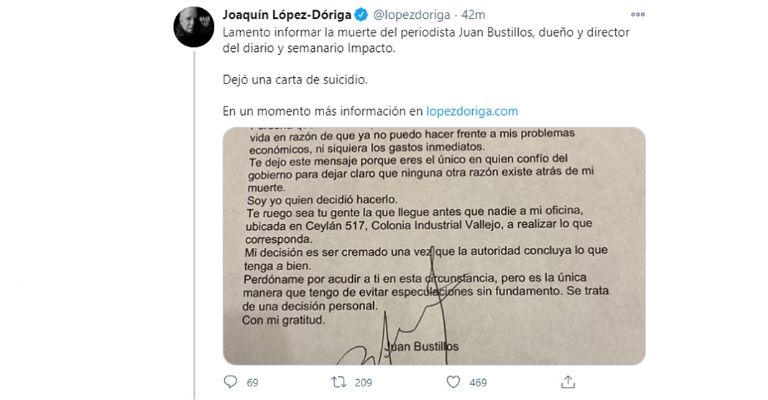The height and width of the screenshot is (400, 768).
Task: Click the like count 469
Action: coord(478,382)
